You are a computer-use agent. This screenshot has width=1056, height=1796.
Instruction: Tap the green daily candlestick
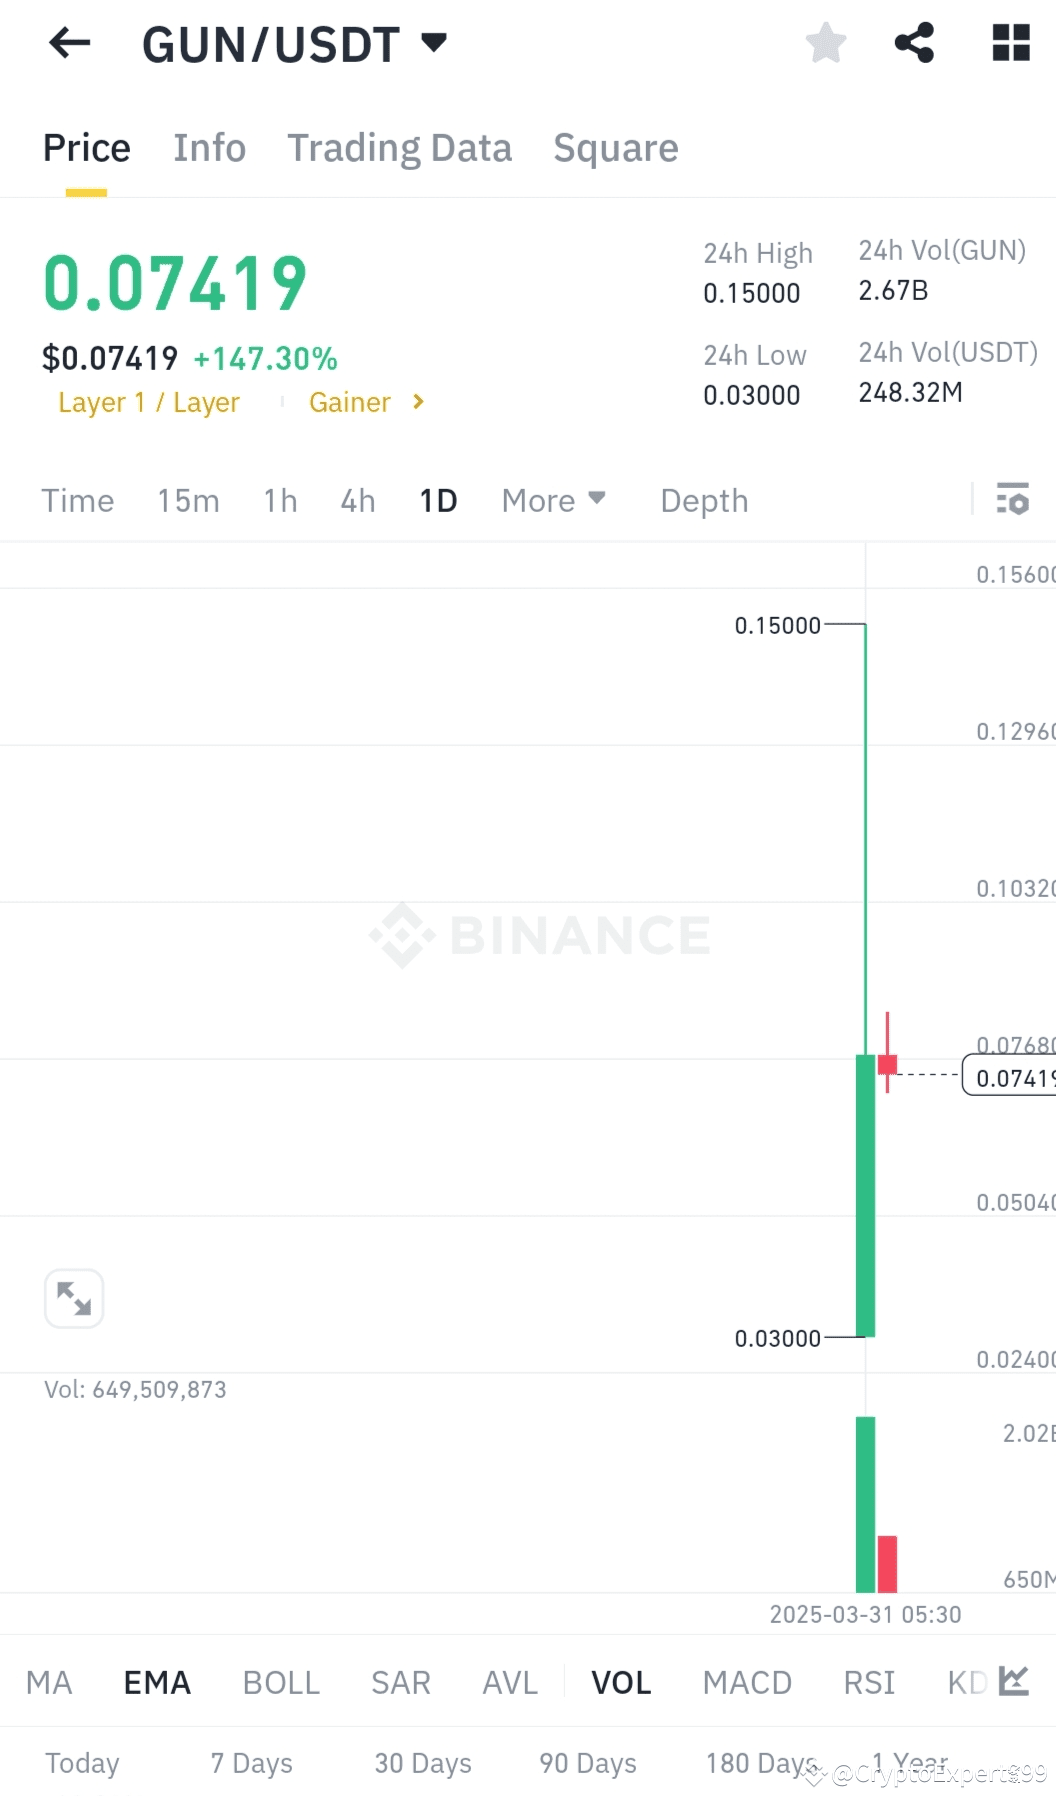(865, 1195)
